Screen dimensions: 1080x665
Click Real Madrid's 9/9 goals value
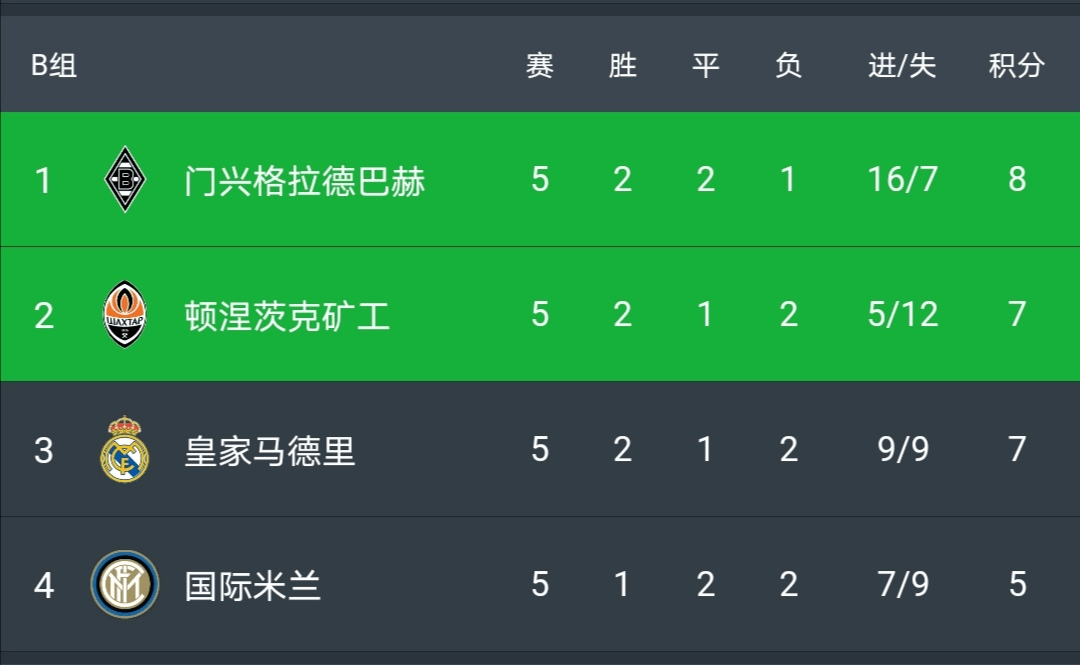pyautogui.click(x=902, y=449)
